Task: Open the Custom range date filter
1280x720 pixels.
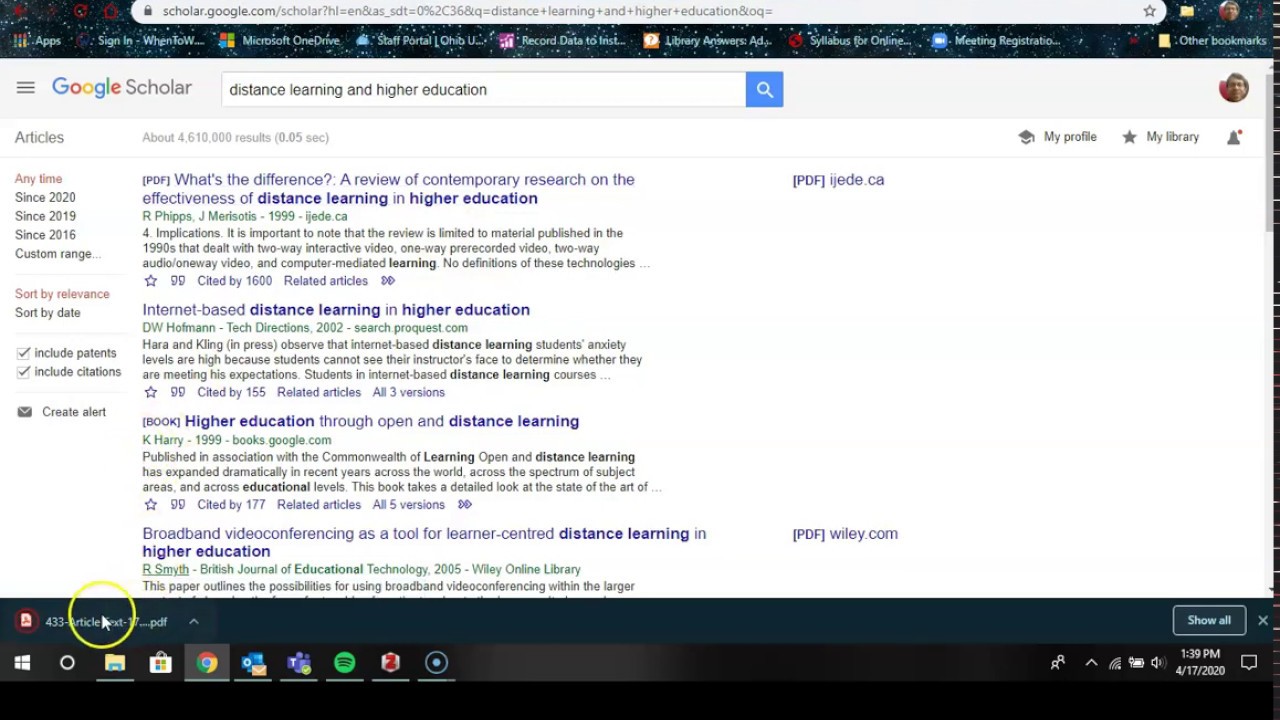Action: coord(58,254)
